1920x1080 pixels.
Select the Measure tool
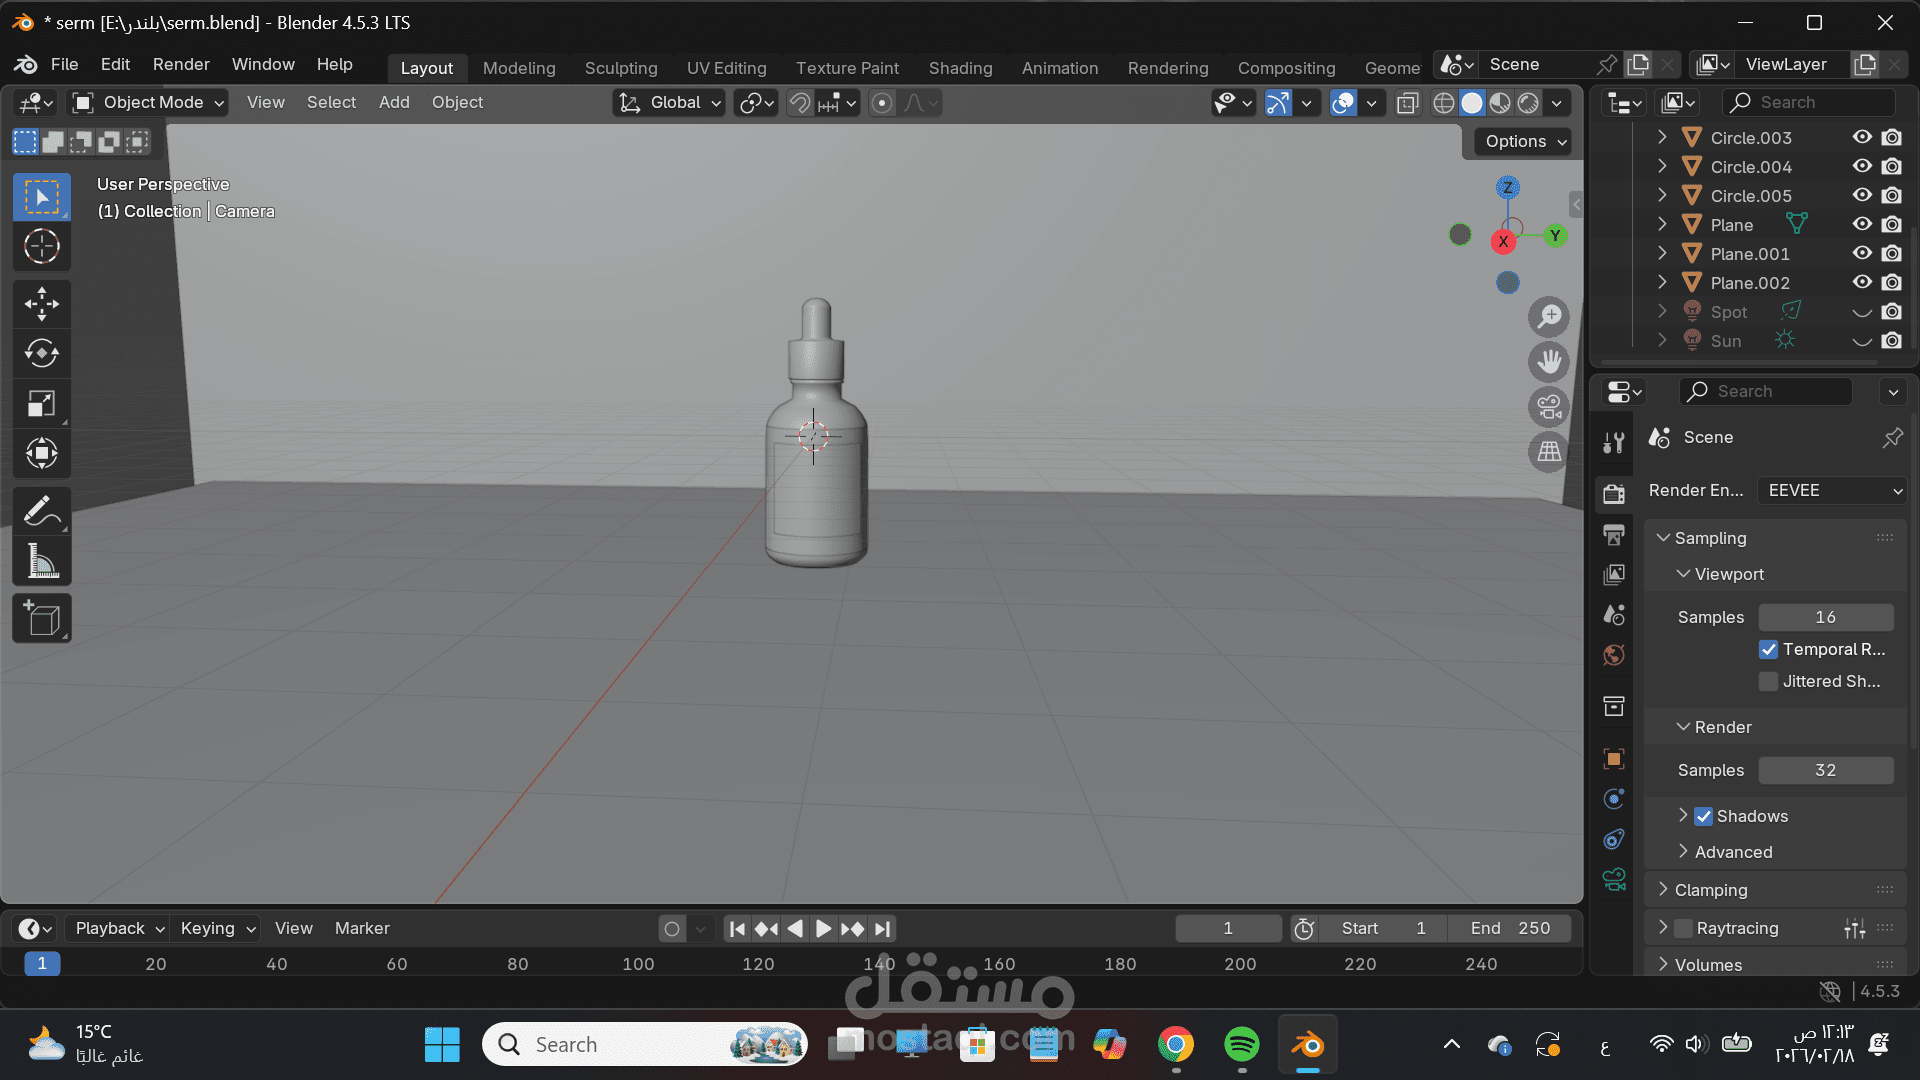point(41,562)
